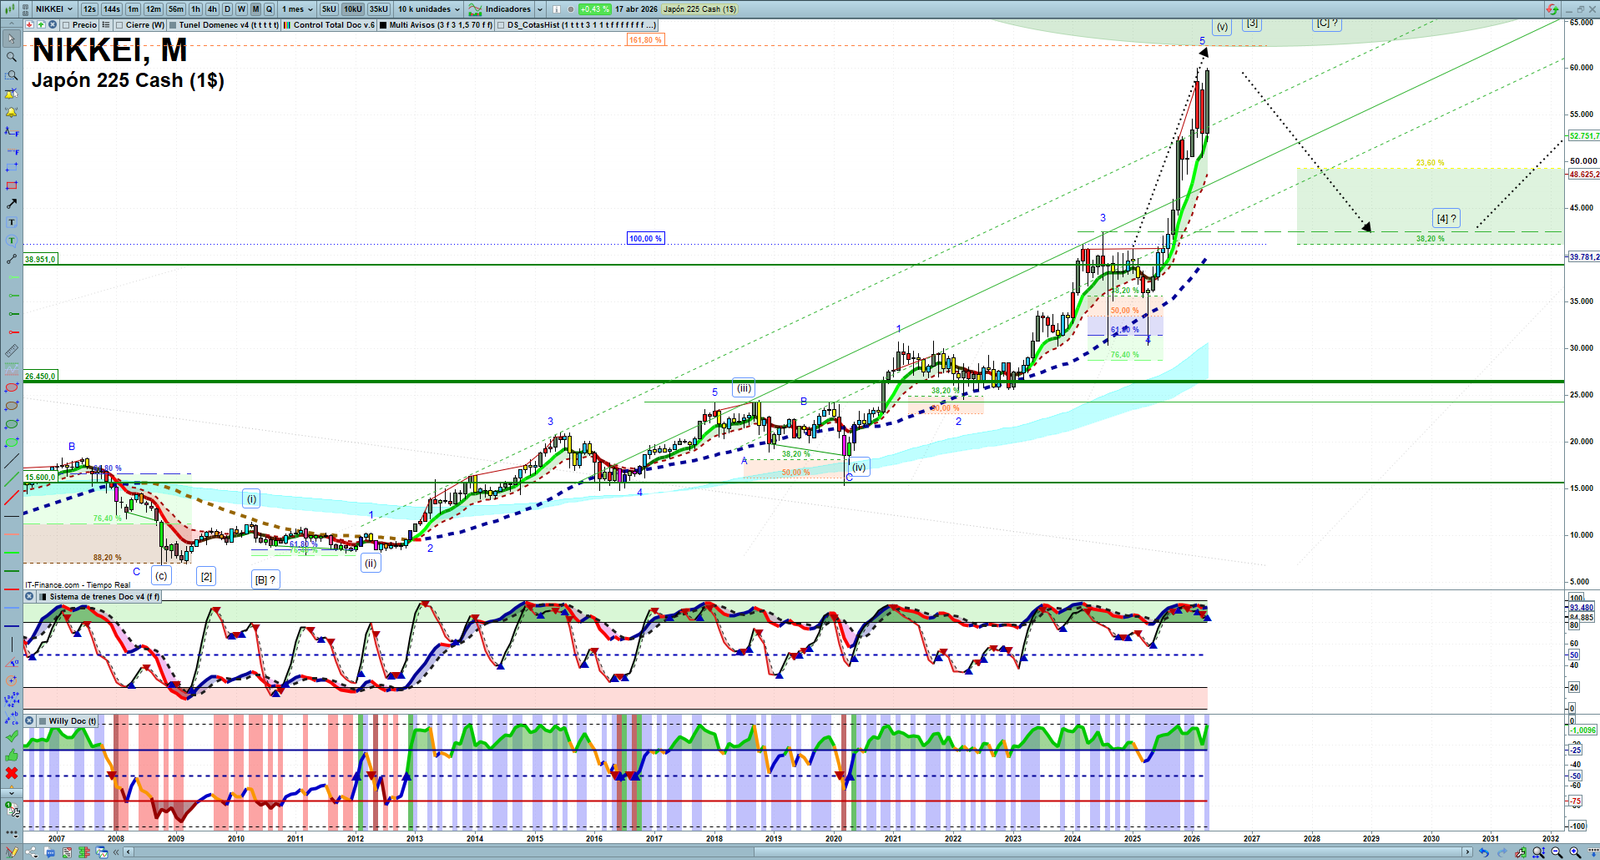Click the zoom in magnifier at bottom right
The height and width of the screenshot is (860, 1600).
pos(1575,852)
